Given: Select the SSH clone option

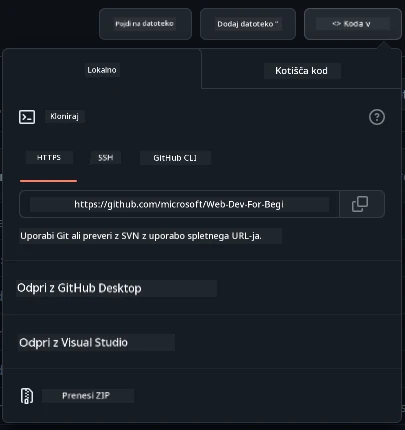Looking at the screenshot, I should [105, 157].
